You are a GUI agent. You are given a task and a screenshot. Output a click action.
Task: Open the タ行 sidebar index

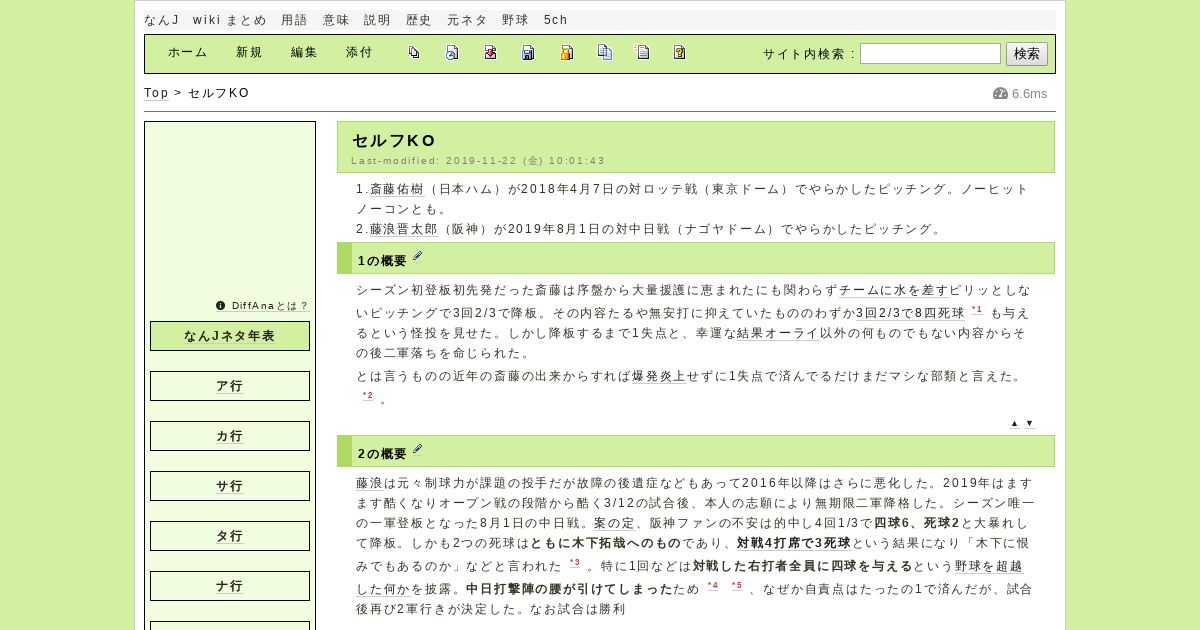click(230, 536)
